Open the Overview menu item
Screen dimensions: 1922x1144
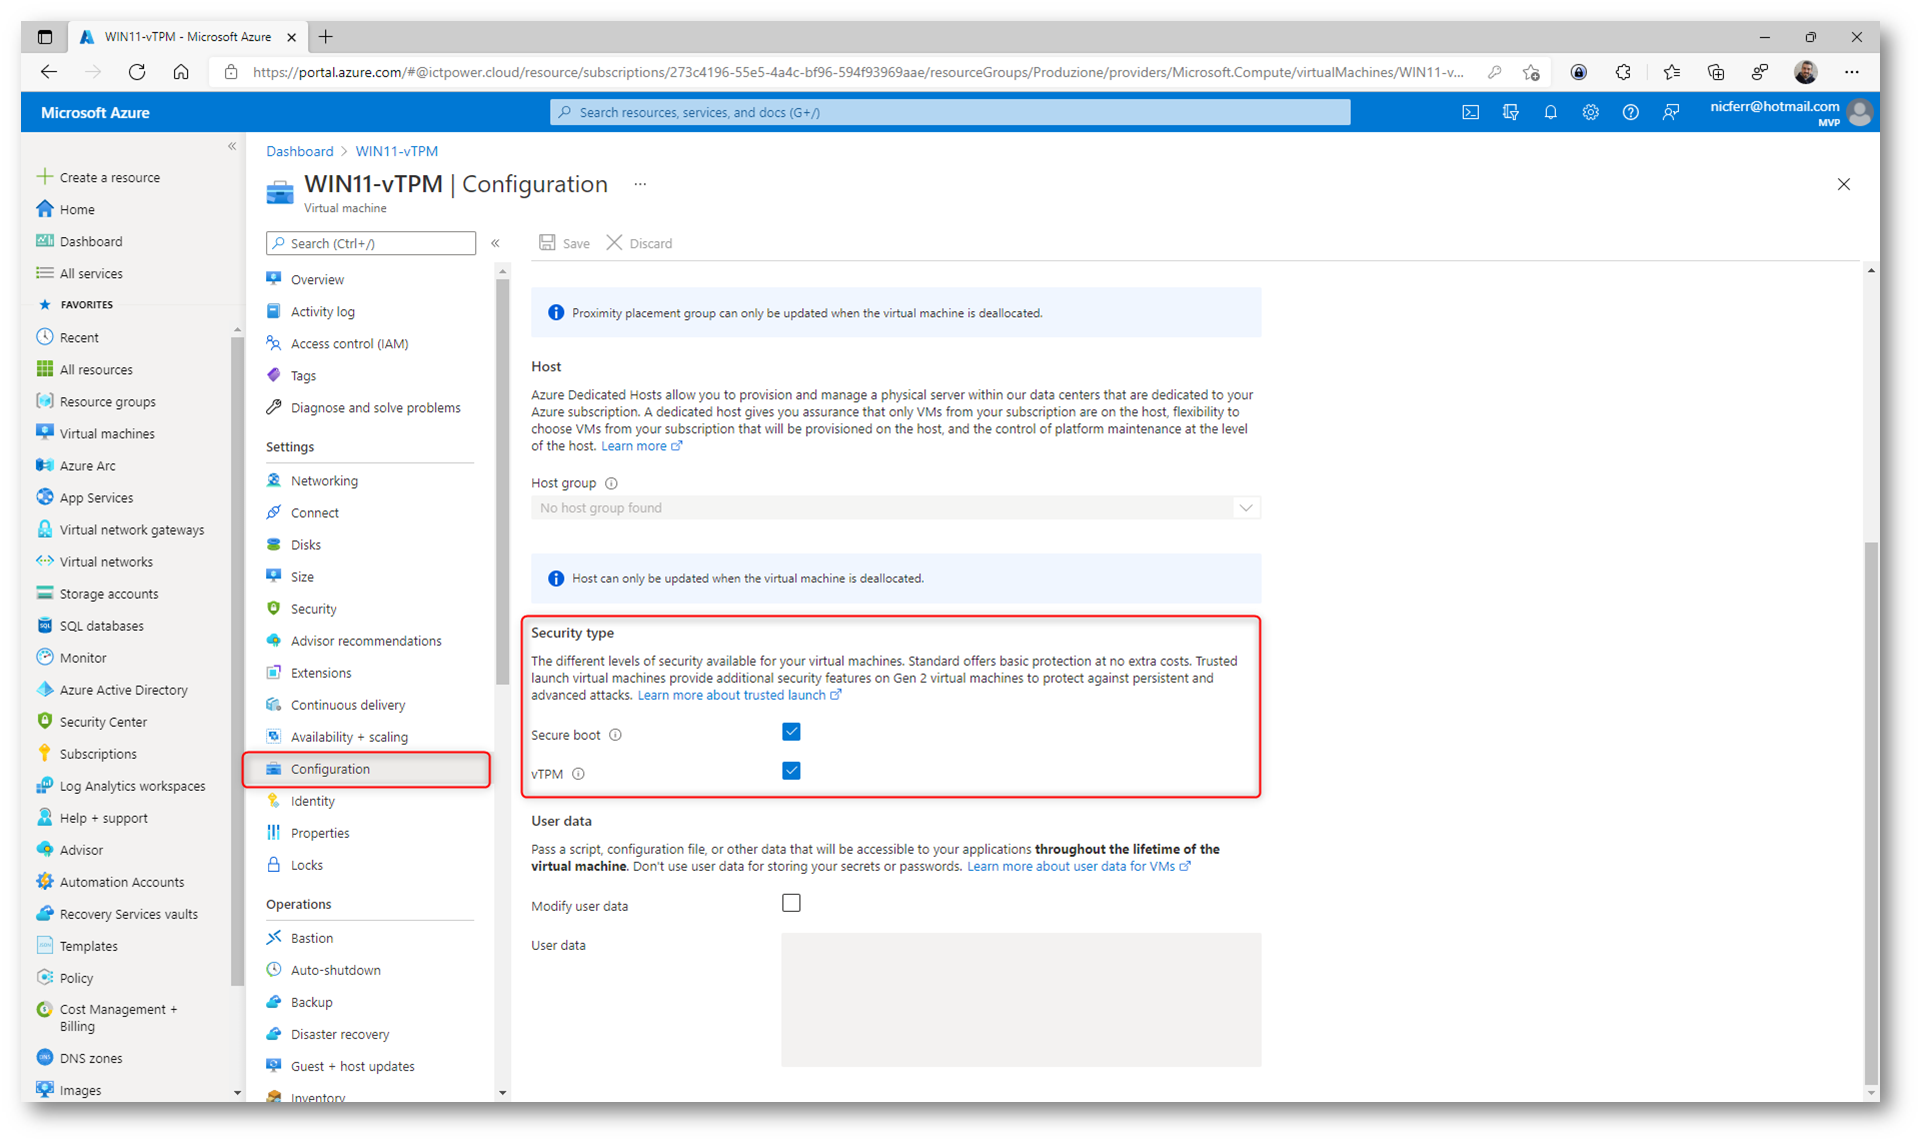pos(317,280)
